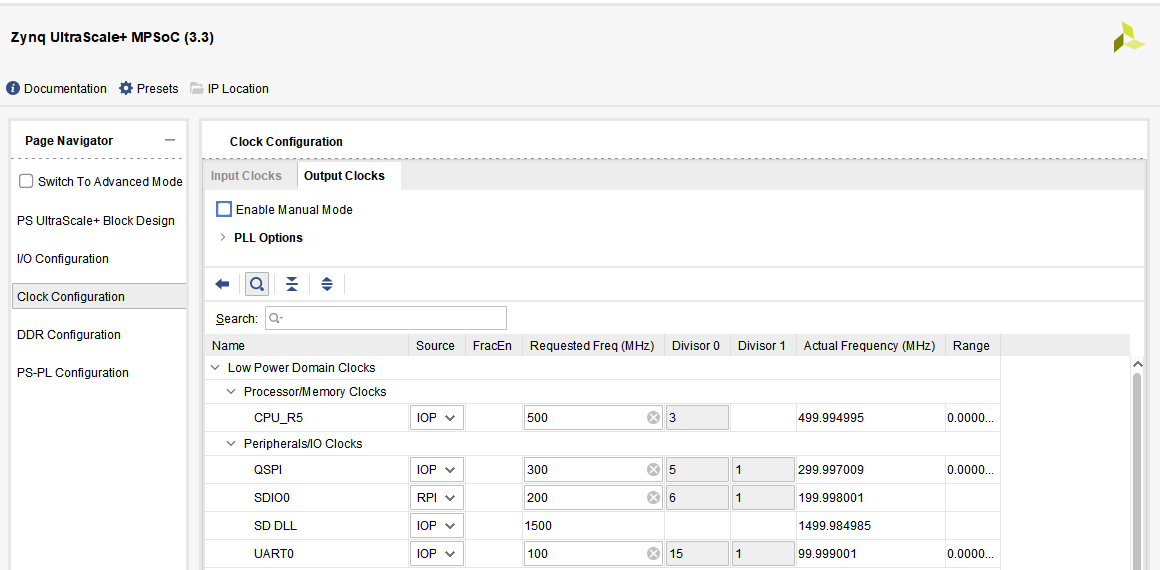This screenshot has width=1160, height=570.
Task: Select the QSPI row name
Action: 269,469
